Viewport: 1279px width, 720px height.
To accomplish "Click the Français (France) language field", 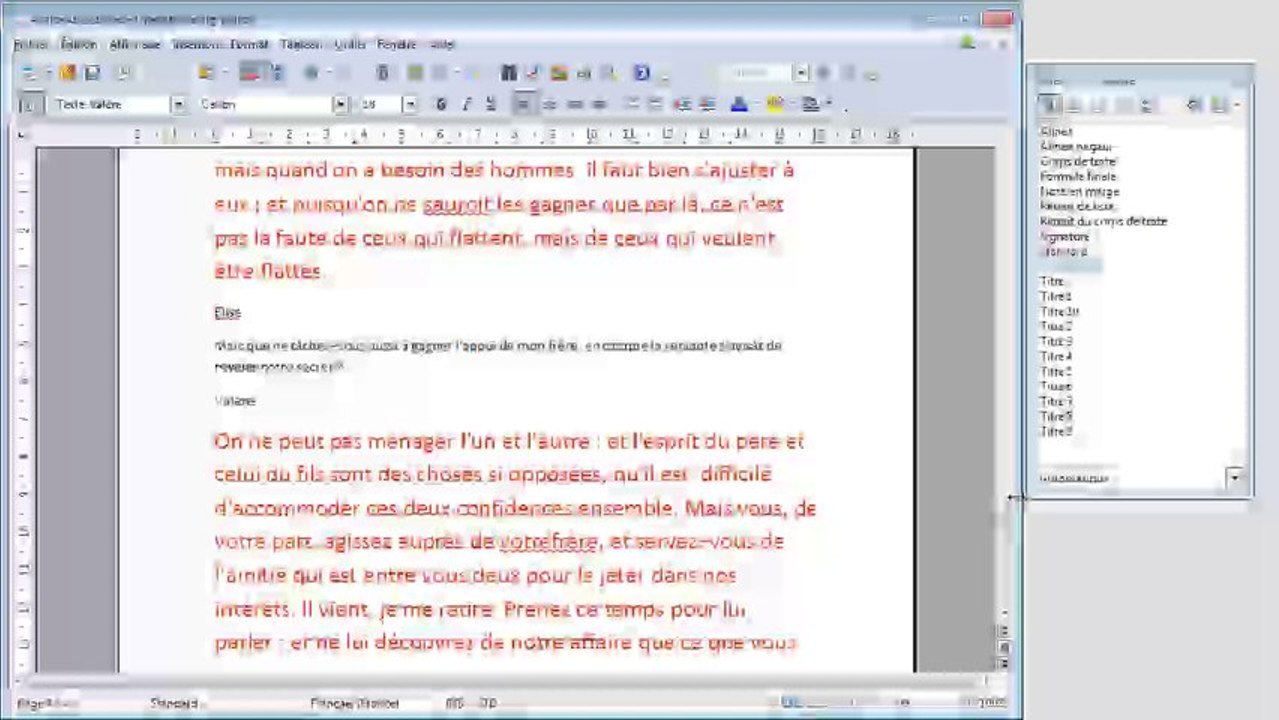I will (355, 703).
